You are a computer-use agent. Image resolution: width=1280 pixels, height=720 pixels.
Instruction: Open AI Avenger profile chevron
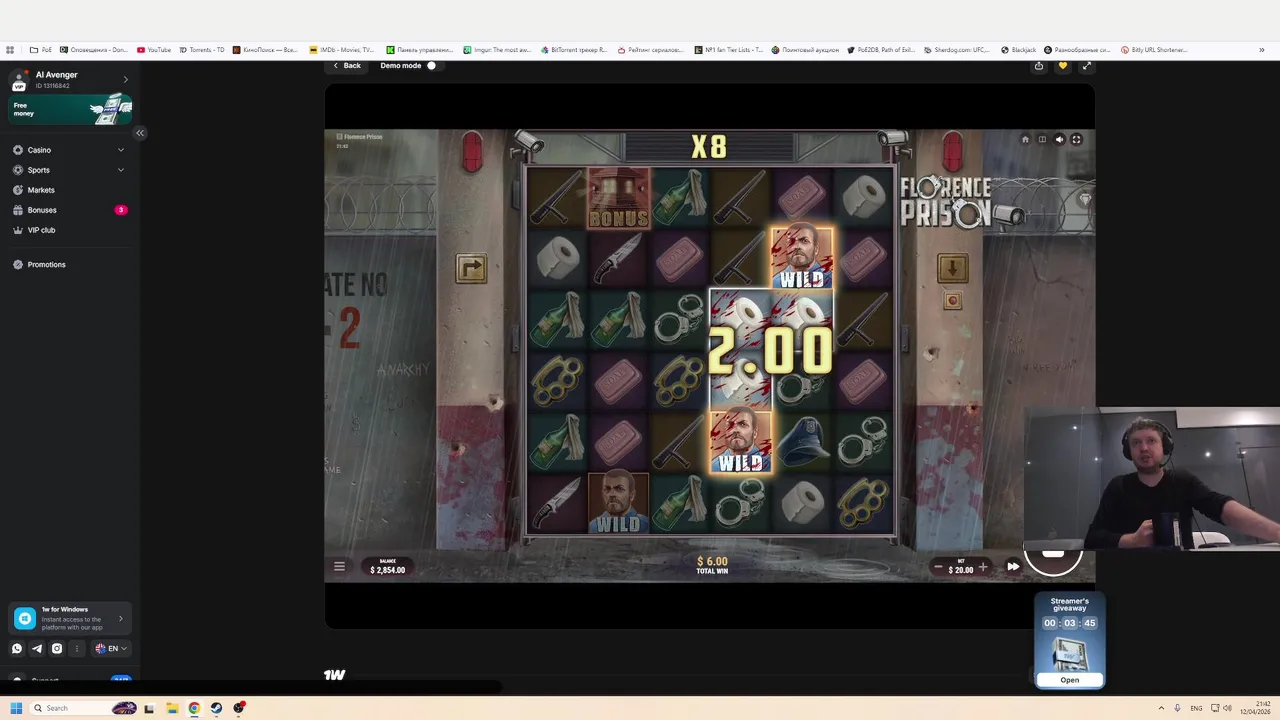click(x=125, y=79)
